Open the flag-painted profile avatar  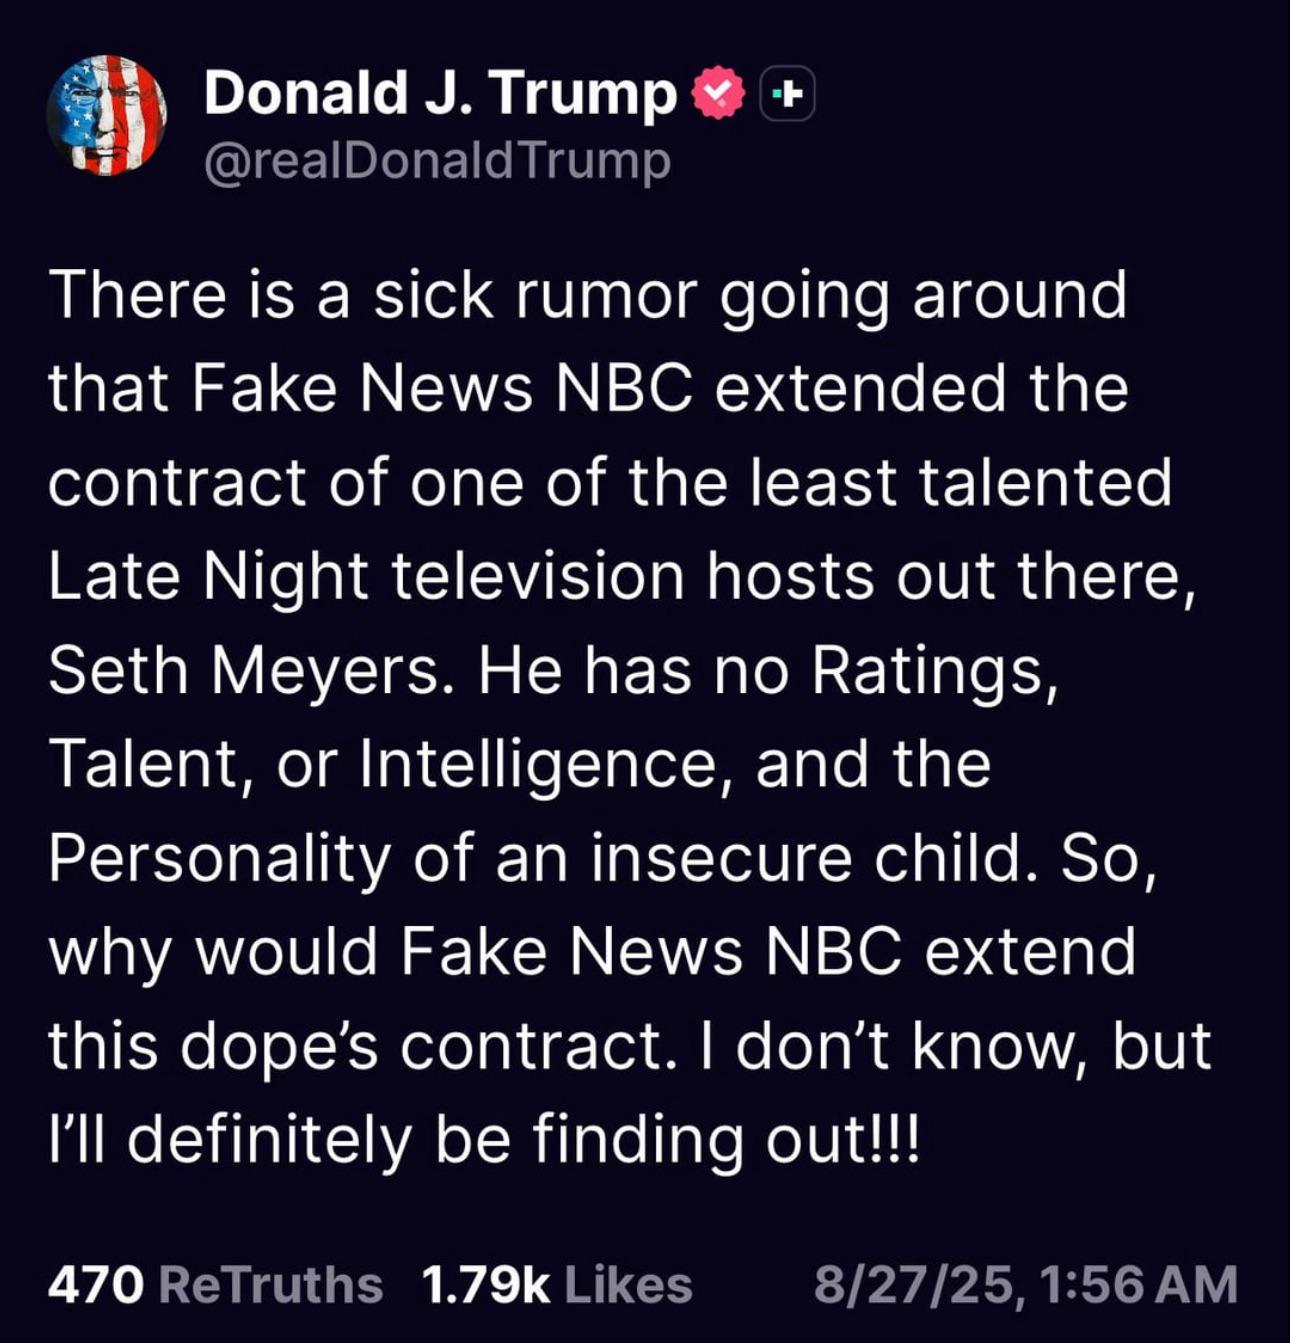[x=107, y=115]
